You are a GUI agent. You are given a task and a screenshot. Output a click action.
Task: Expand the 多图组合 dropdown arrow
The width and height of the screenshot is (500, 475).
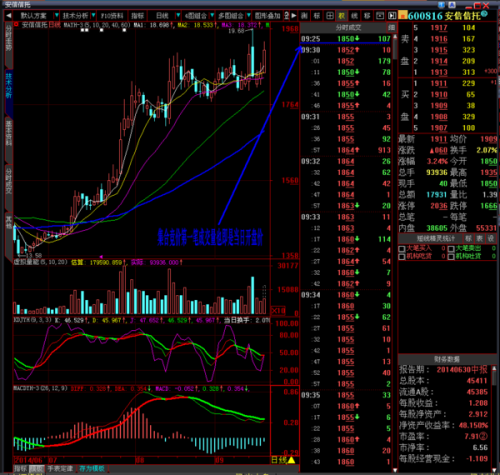pyautogui.click(x=248, y=15)
